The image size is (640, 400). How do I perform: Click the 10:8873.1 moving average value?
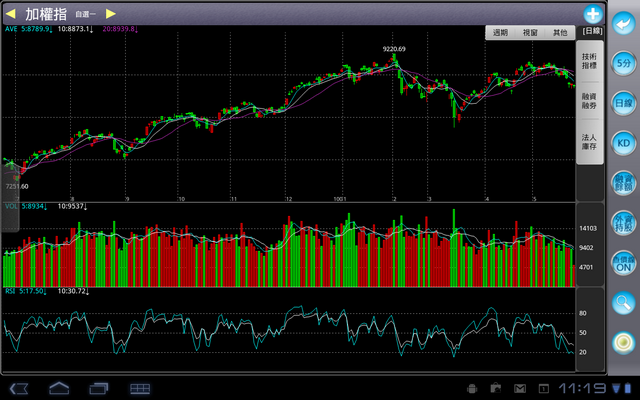75,29
